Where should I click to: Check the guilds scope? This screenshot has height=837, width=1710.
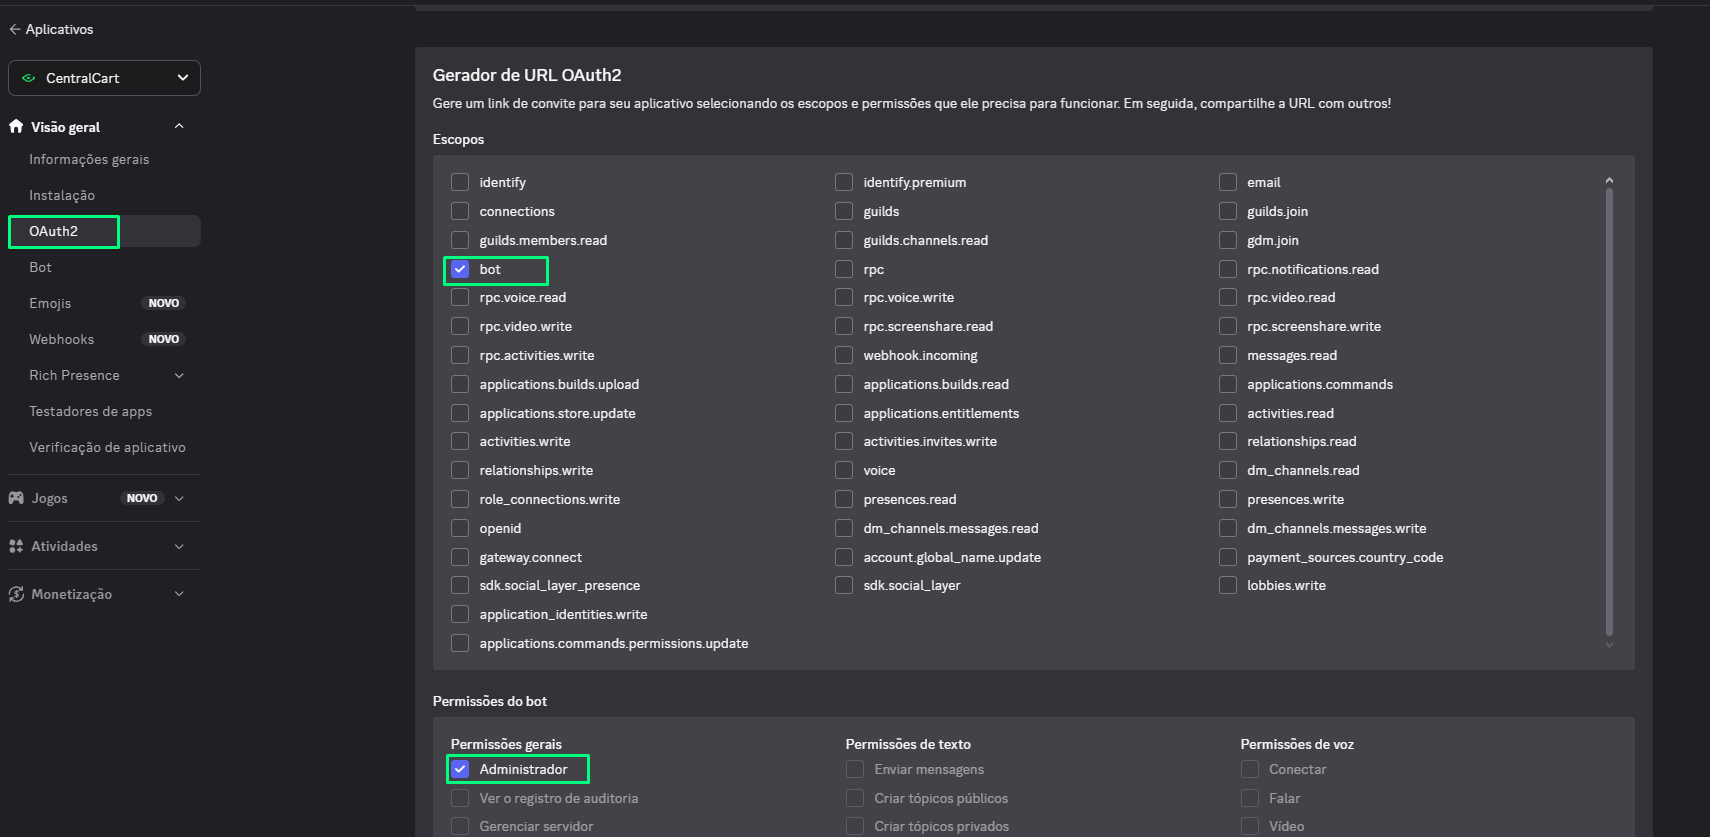(844, 211)
